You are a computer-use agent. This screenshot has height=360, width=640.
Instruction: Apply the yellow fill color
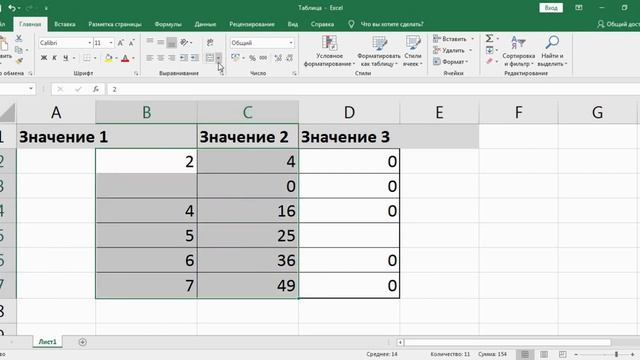tap(108, 58)
